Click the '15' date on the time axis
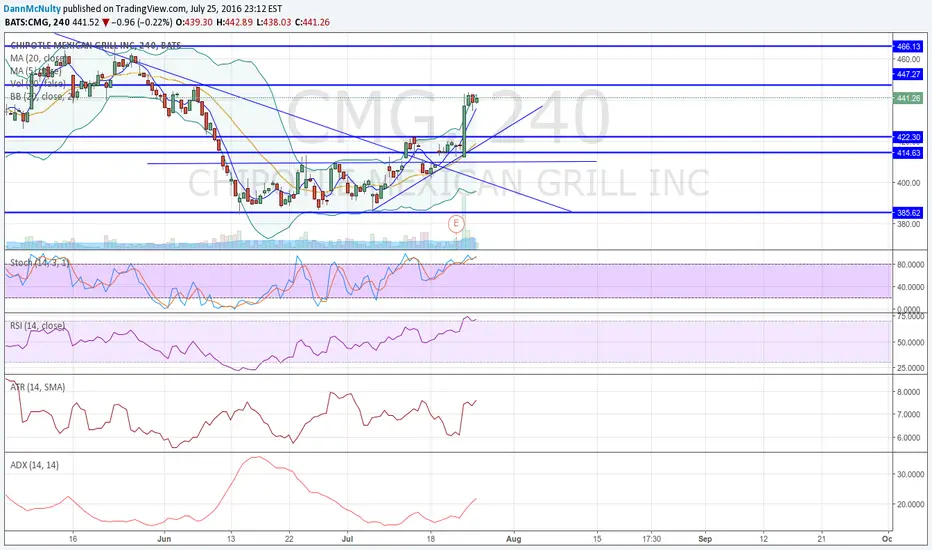This screenshot has width=932, height=550. (x=597, y=539)
